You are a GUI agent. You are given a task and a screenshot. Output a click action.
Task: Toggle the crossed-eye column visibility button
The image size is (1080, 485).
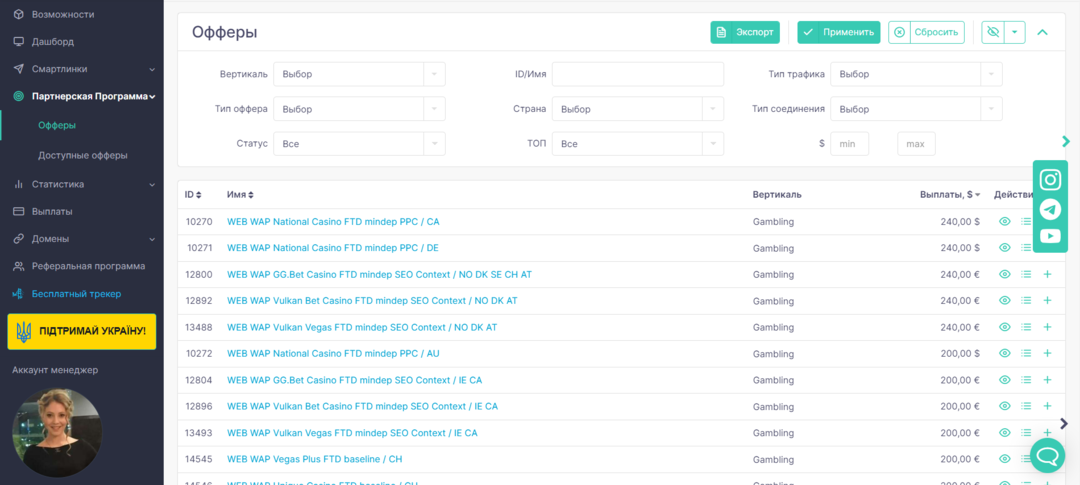click(992, 32)
